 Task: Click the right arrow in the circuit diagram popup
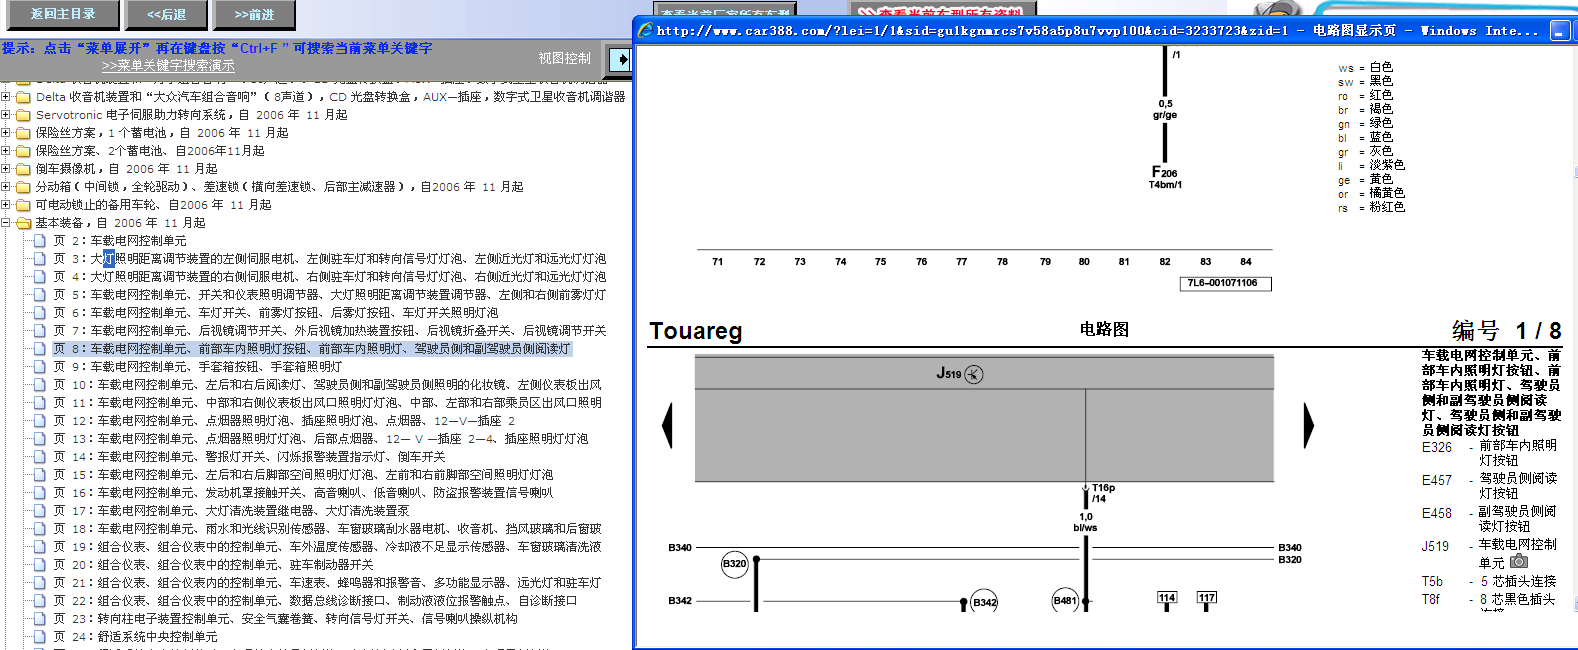[x=1308, y=425]
